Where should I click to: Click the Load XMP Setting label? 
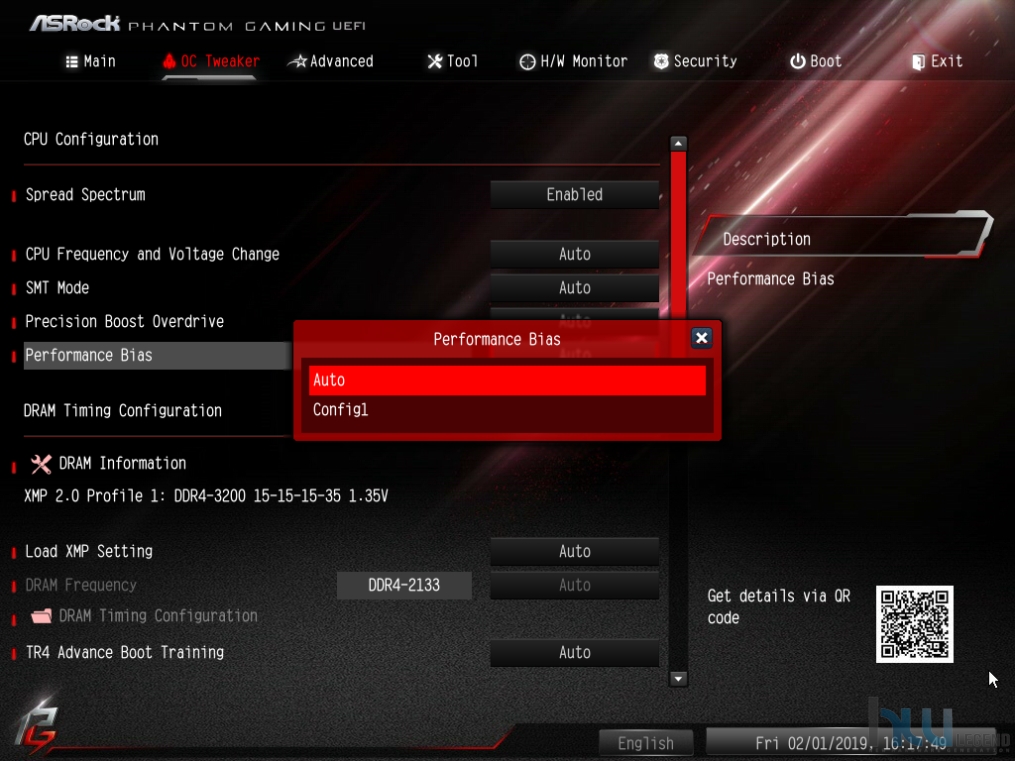coord(89,552)
